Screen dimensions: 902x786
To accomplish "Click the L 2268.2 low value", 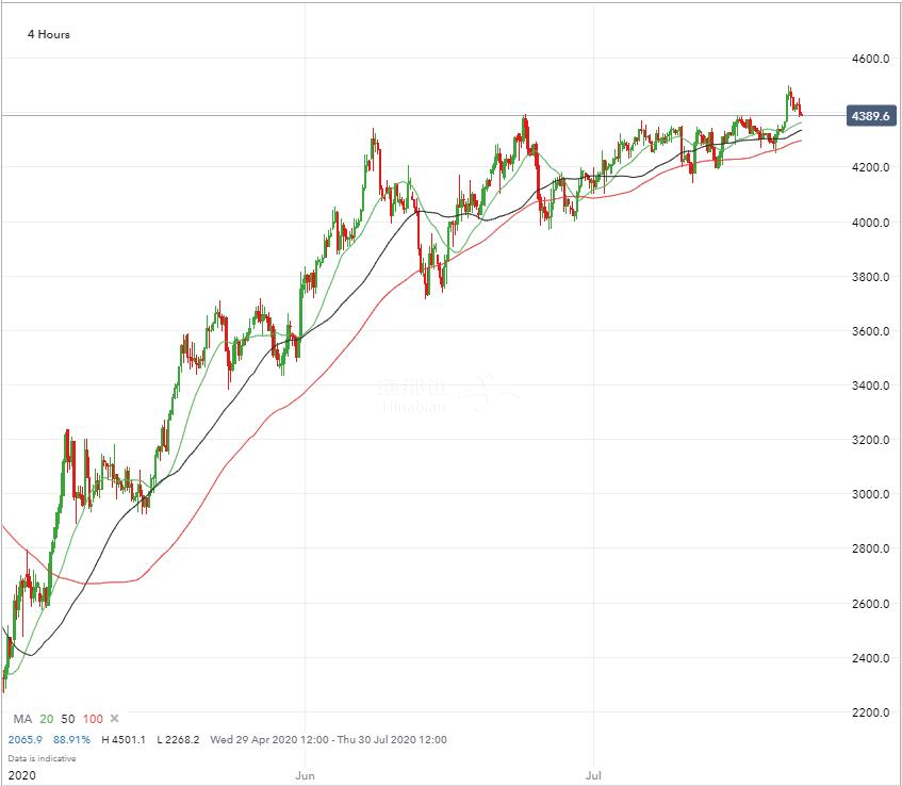I will point(181,740).
